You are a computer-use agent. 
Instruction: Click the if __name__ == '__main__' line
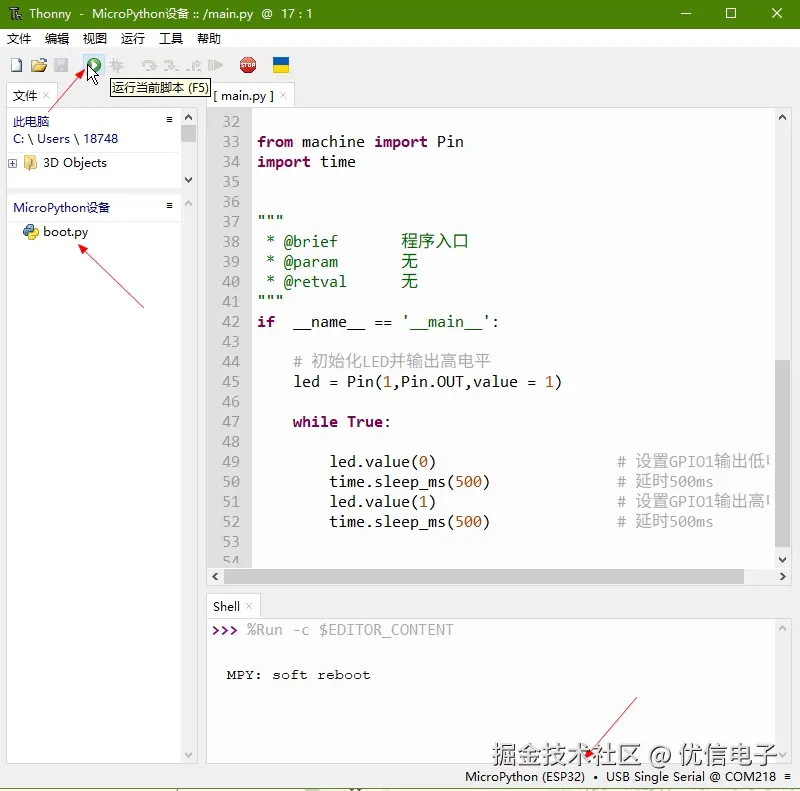click(378, 322)
